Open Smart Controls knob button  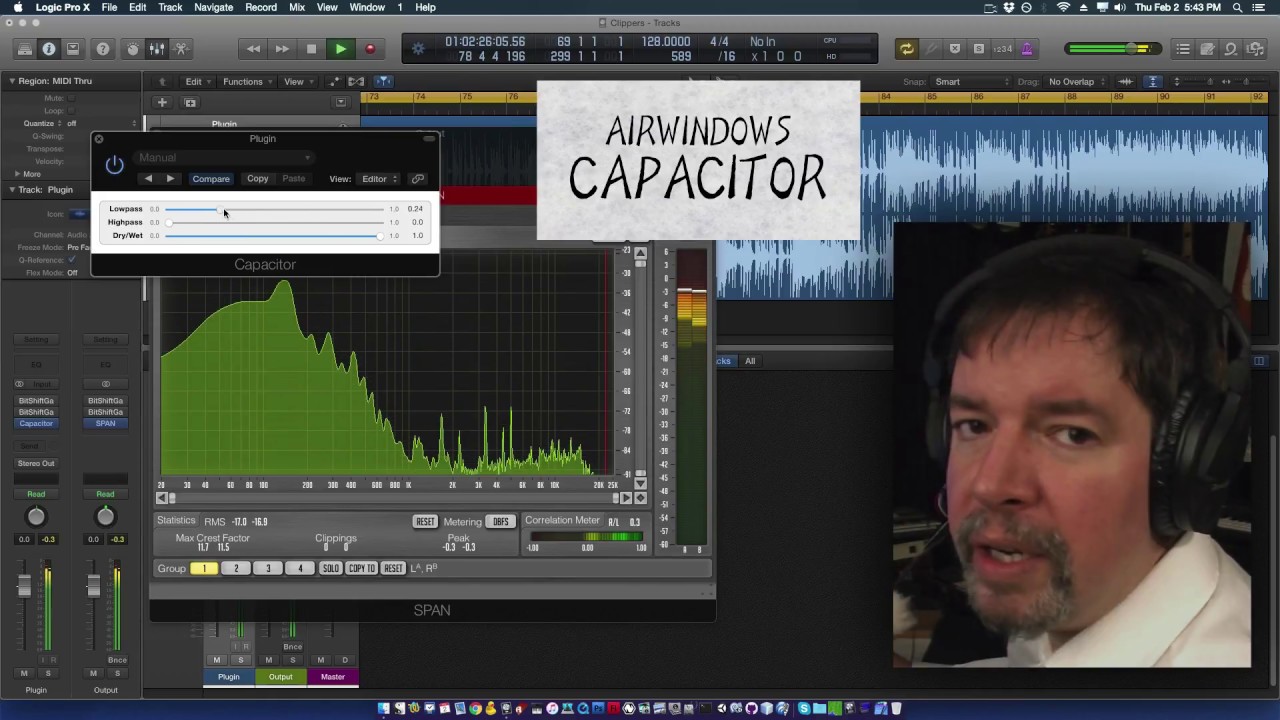pyautogui.click(x=133, y=49)
